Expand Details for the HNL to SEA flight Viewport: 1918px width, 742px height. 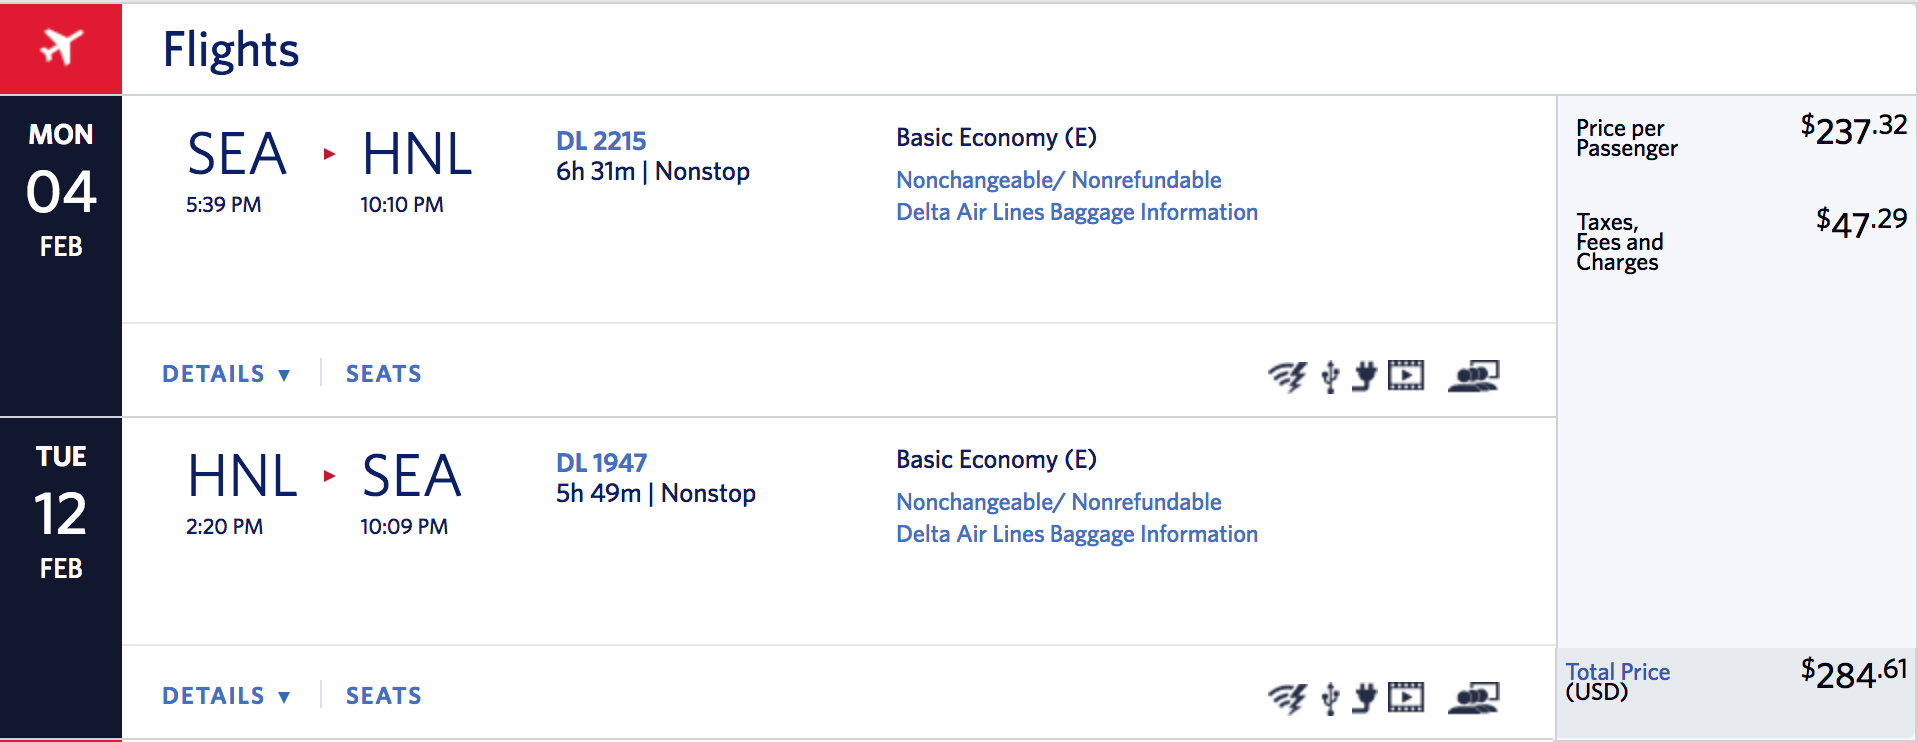(x=226, y=696)
